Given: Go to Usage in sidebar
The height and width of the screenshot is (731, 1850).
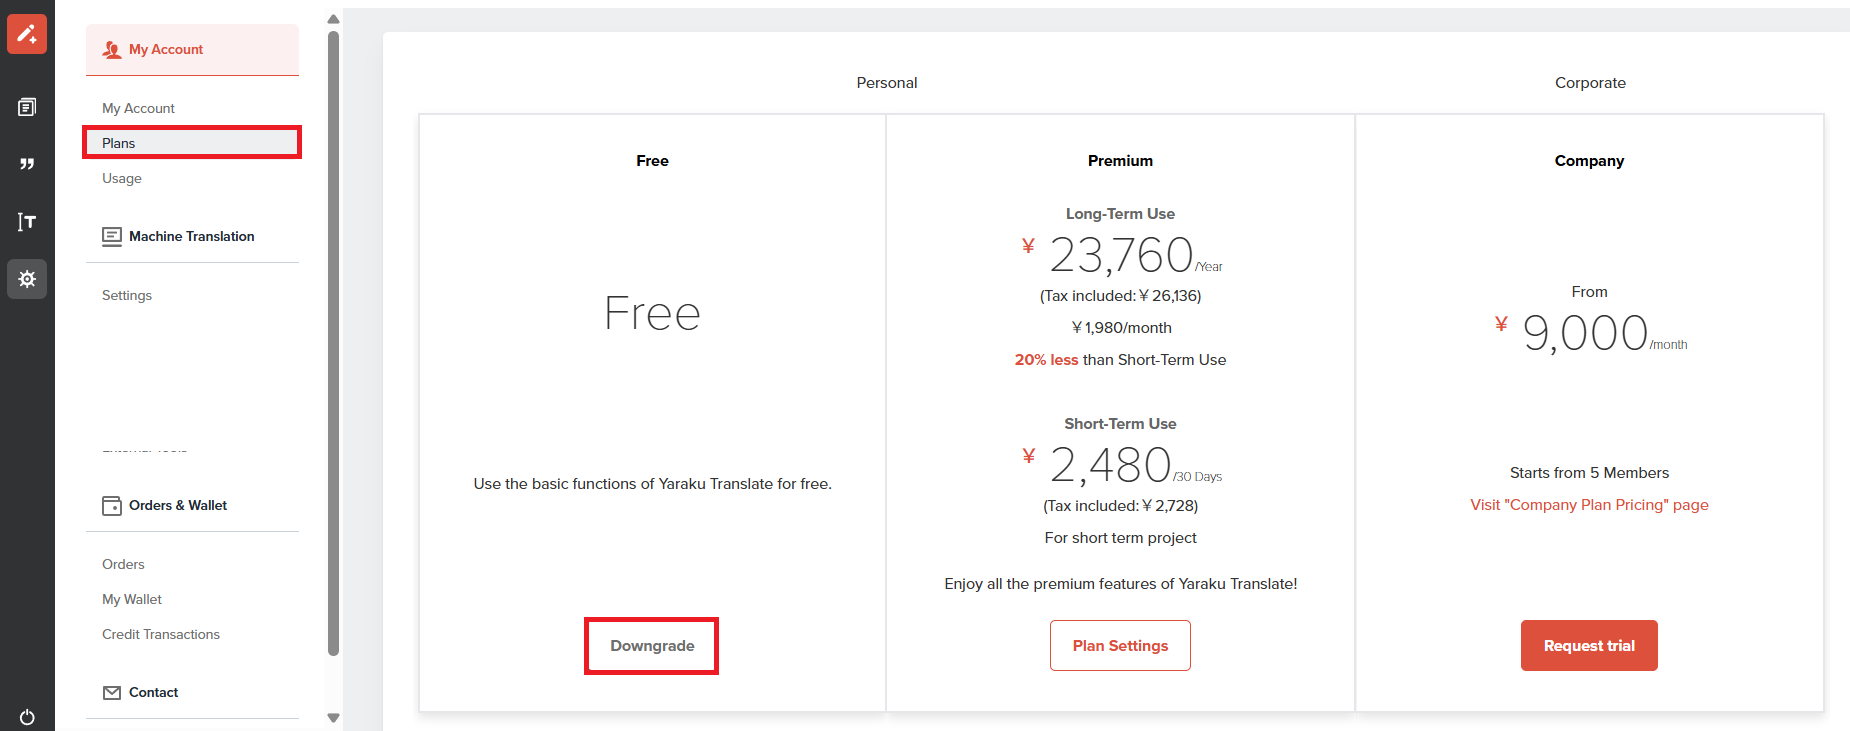Looking at the screenshot, I should (x=122, y=178).
